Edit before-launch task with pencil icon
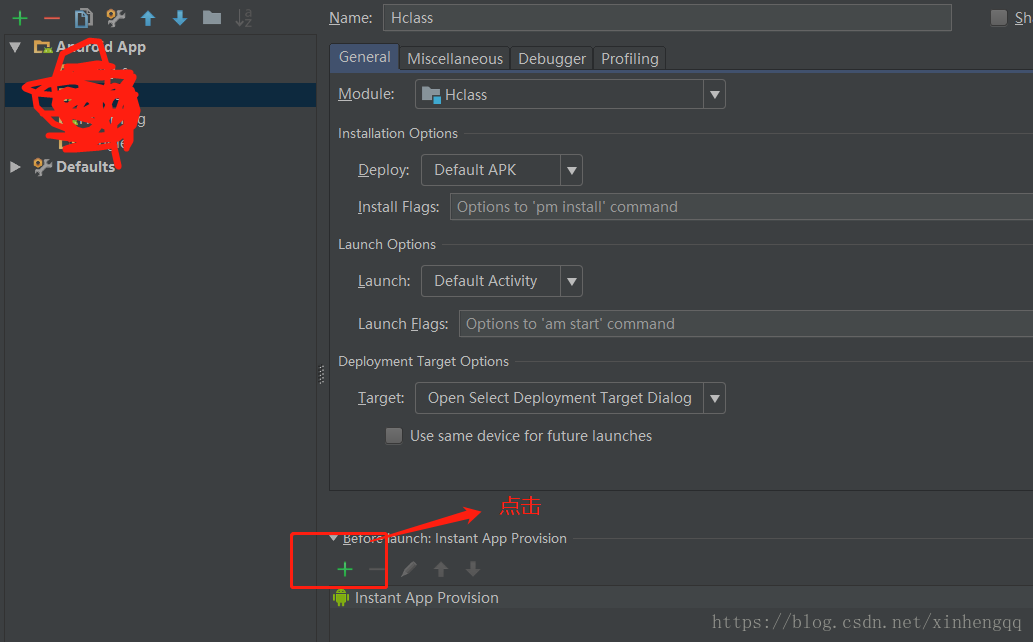This screenshot has width=1033, height=642. [408, 569]
